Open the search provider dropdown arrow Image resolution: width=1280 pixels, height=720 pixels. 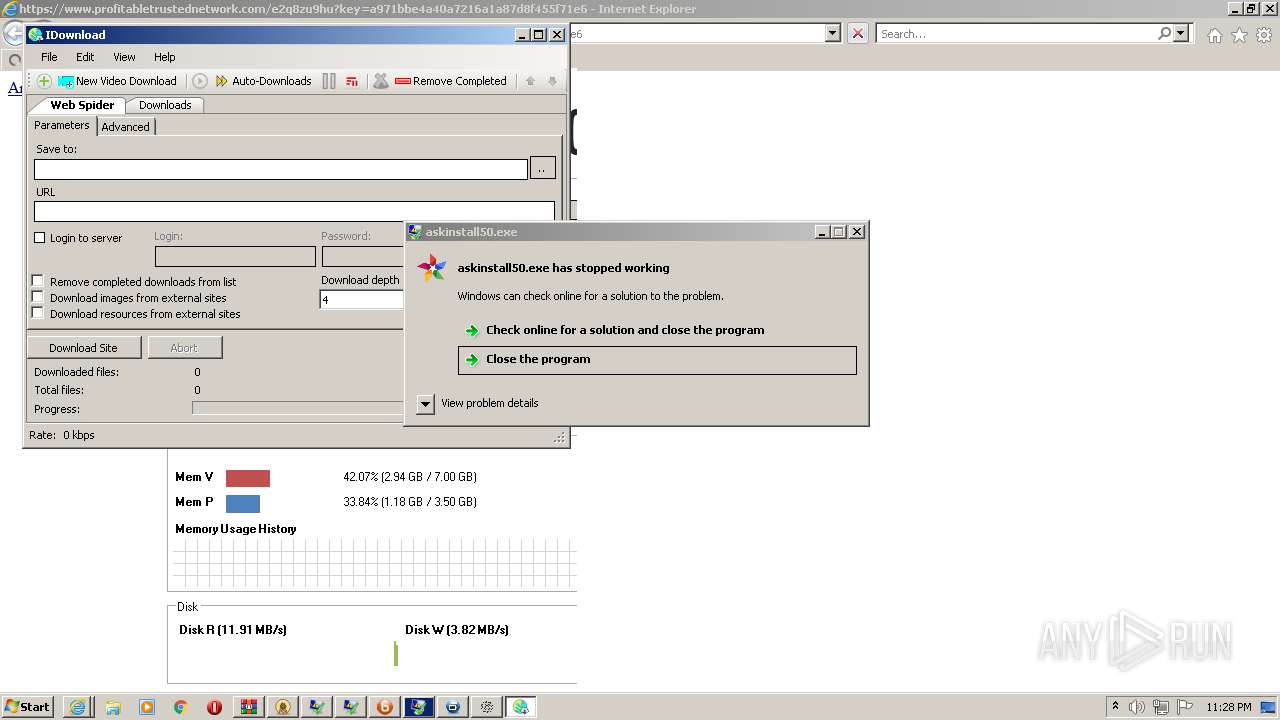pos(1181,33)
